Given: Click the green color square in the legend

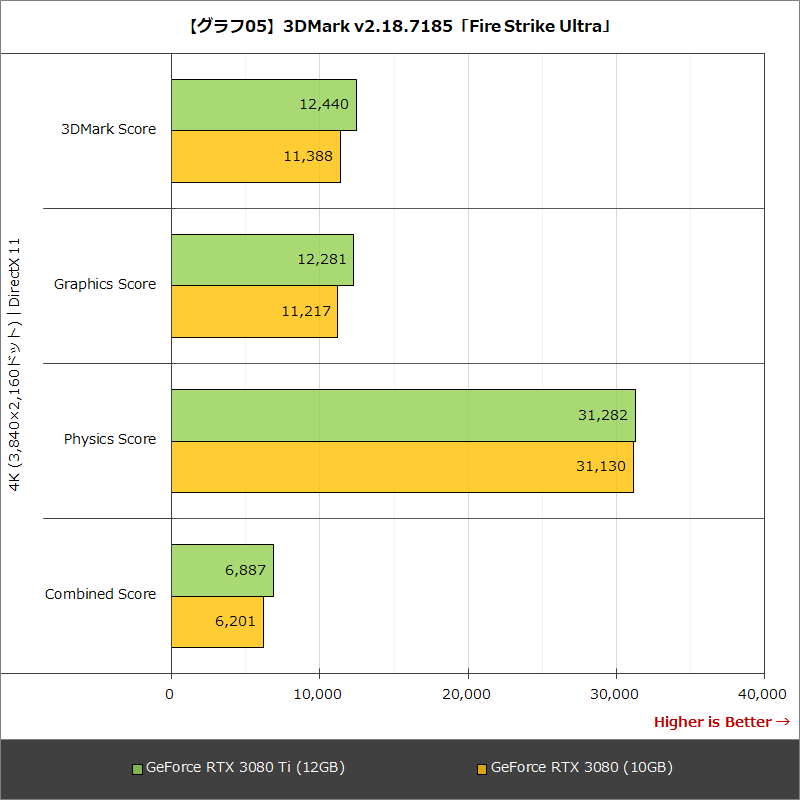Looking at the screenshot, I should click(139, 768).
